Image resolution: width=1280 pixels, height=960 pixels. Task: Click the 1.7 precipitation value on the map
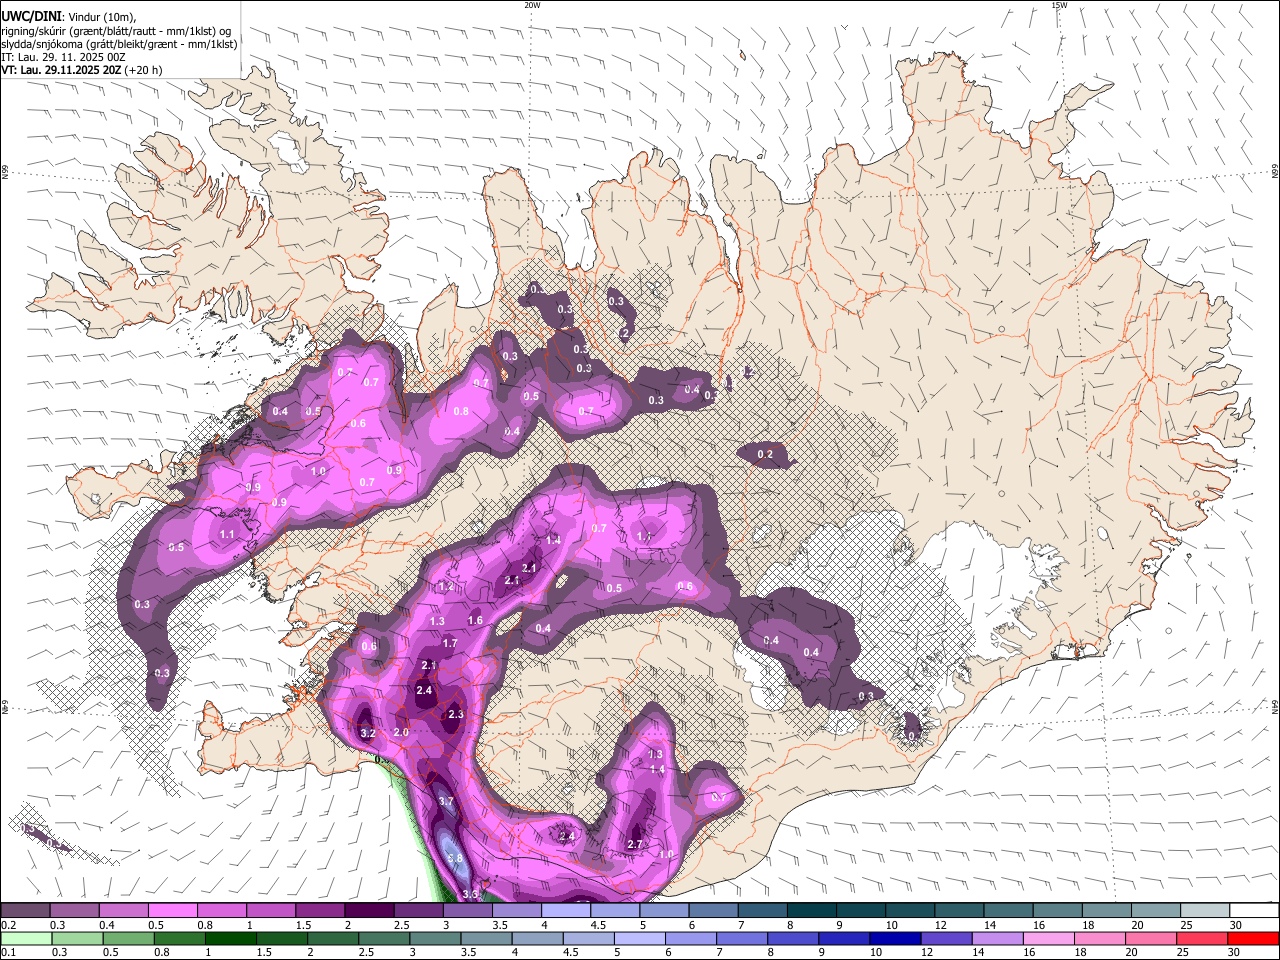pos(450,643)
